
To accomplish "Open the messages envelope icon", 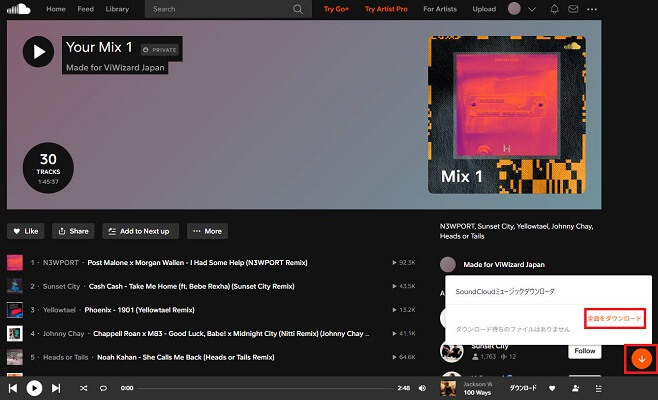I will pyautogui.click(x=573, y=9).
